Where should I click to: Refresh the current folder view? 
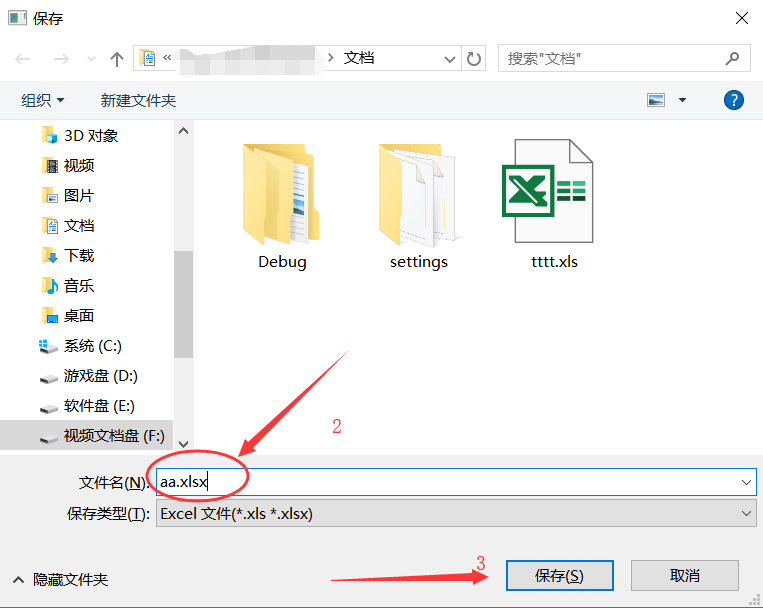pyautogui.click(x=473, y=59)
